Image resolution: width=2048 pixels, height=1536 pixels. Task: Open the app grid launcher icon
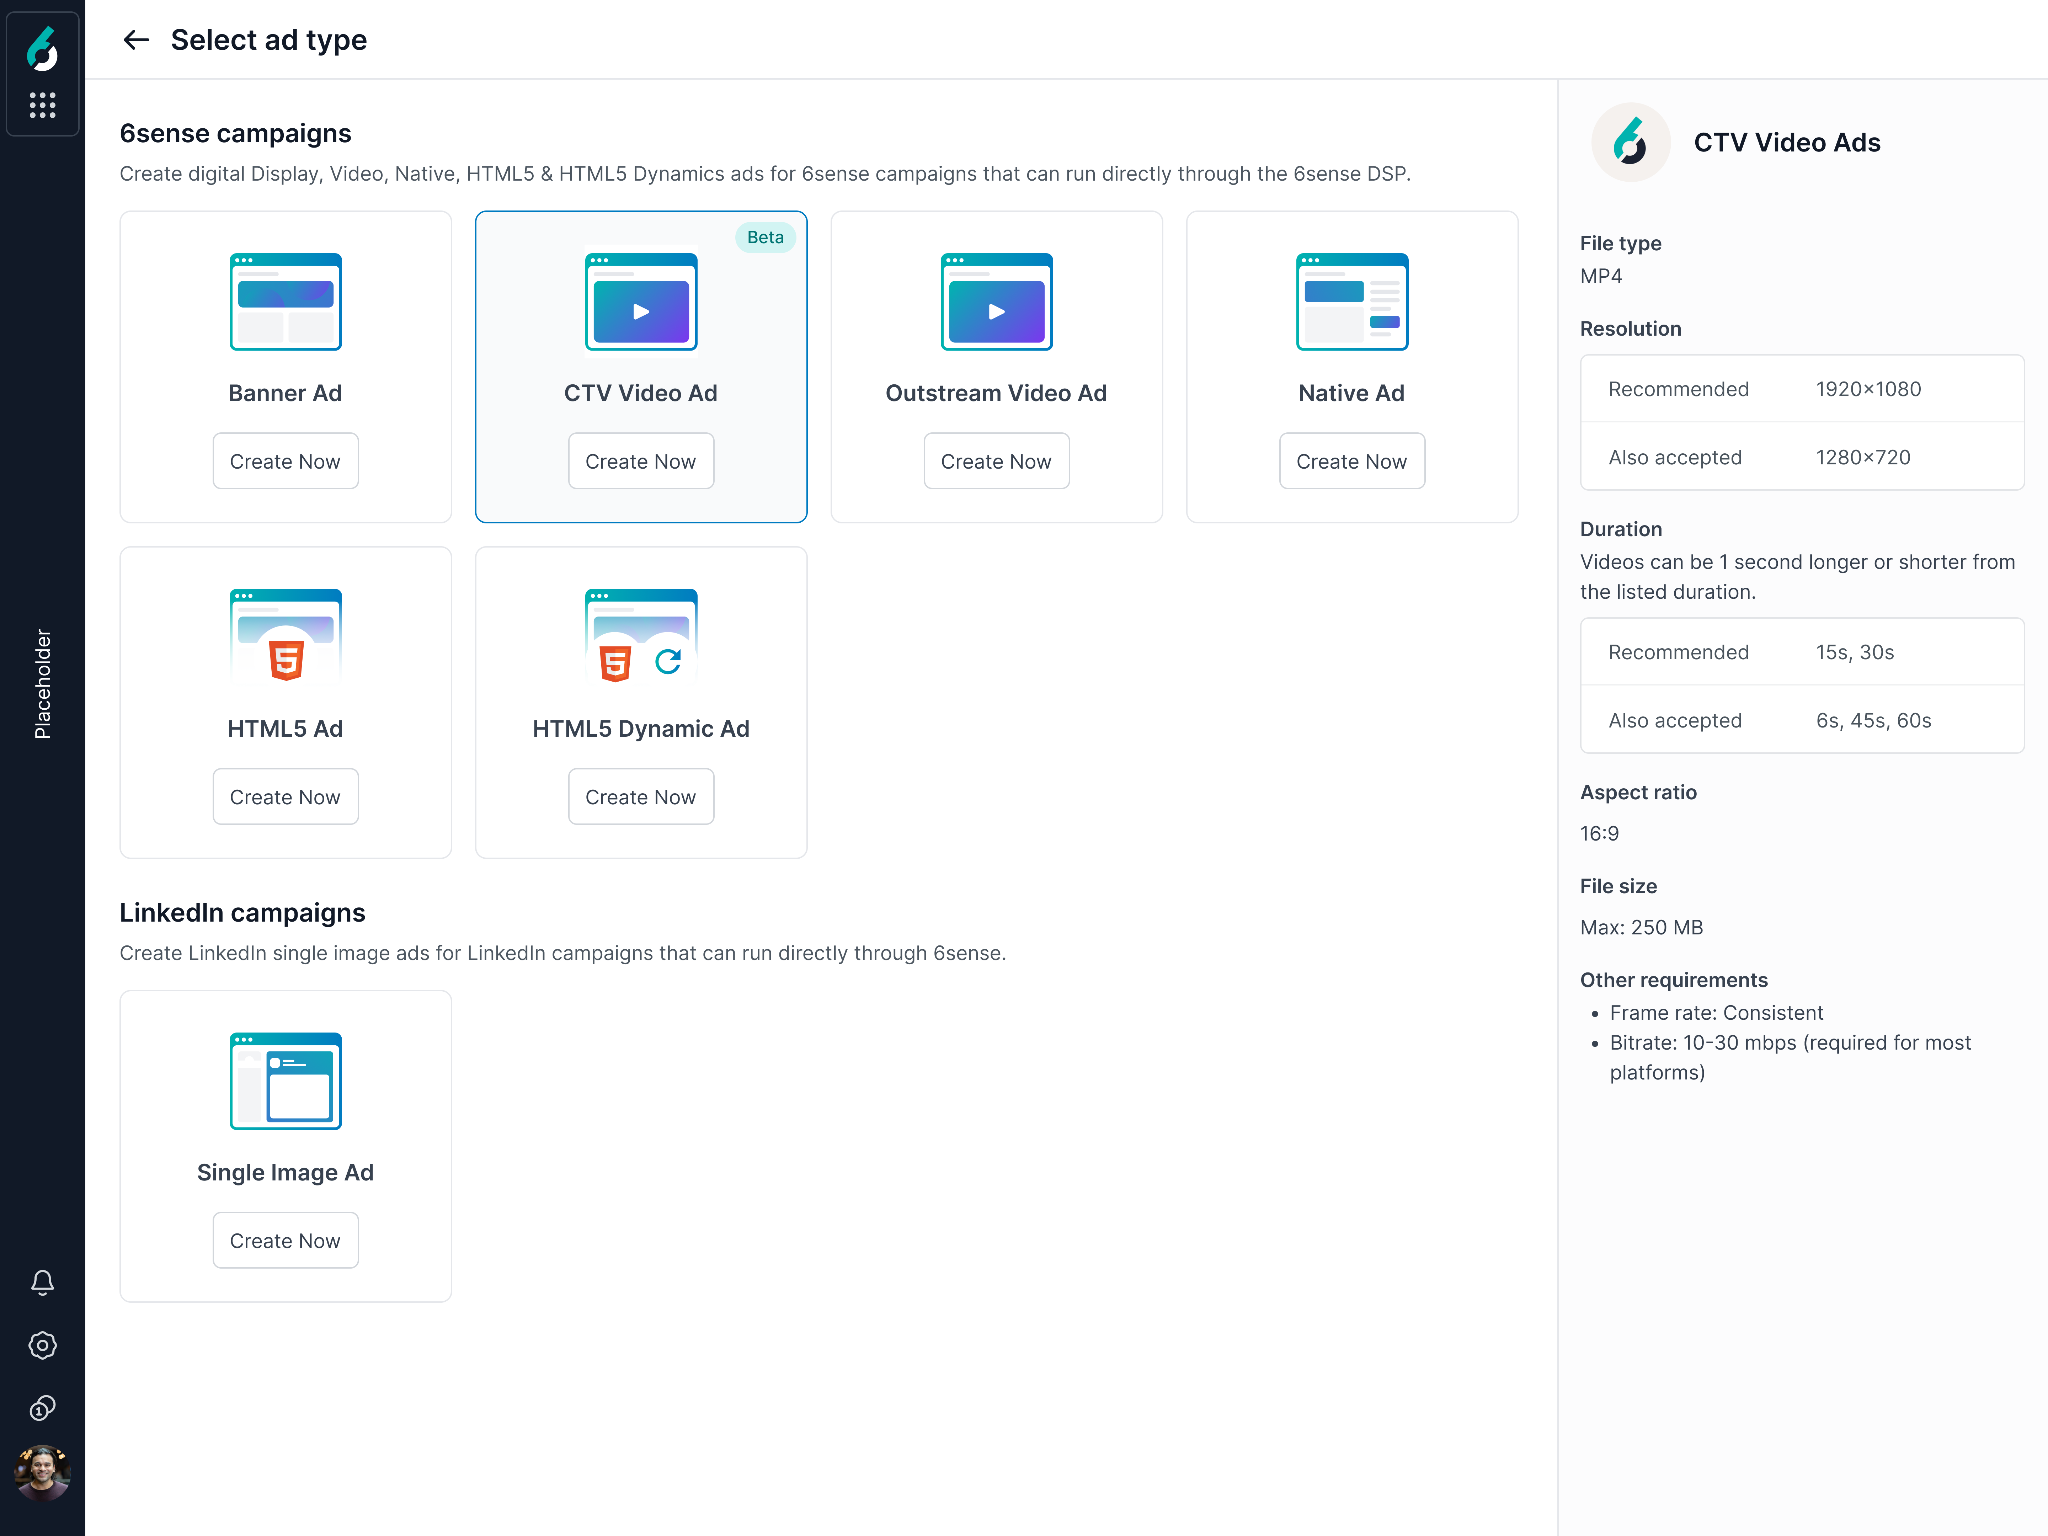(x=42, y=105)
